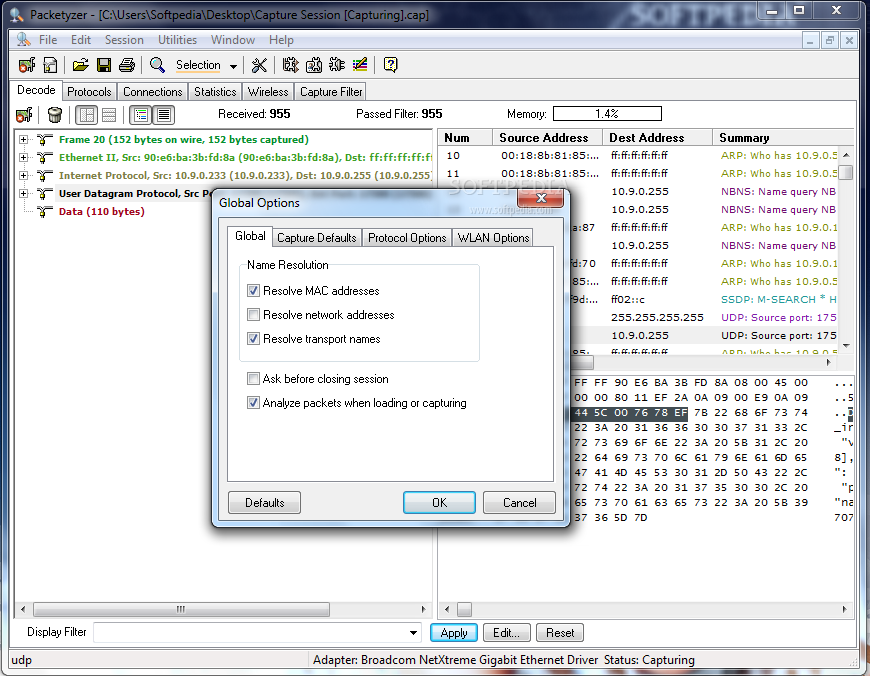This screenshot has height=676, width=870.
Task: Open the File menu
Action: tap(48, 40)
